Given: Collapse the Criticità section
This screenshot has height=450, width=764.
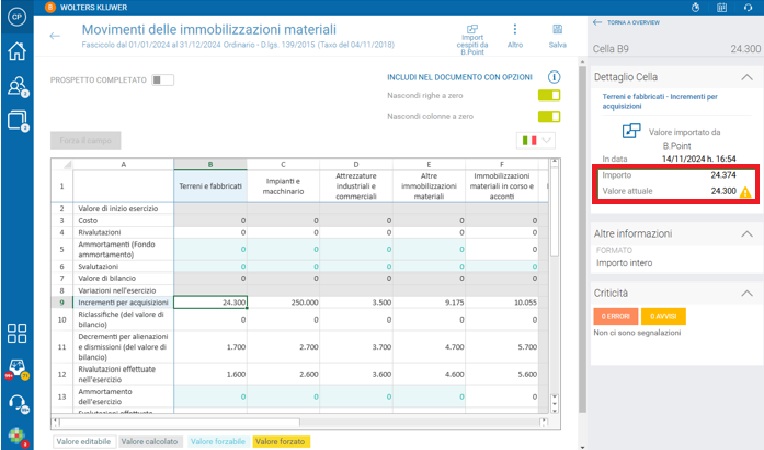Looking at the screenshot, I should [746, 293].
